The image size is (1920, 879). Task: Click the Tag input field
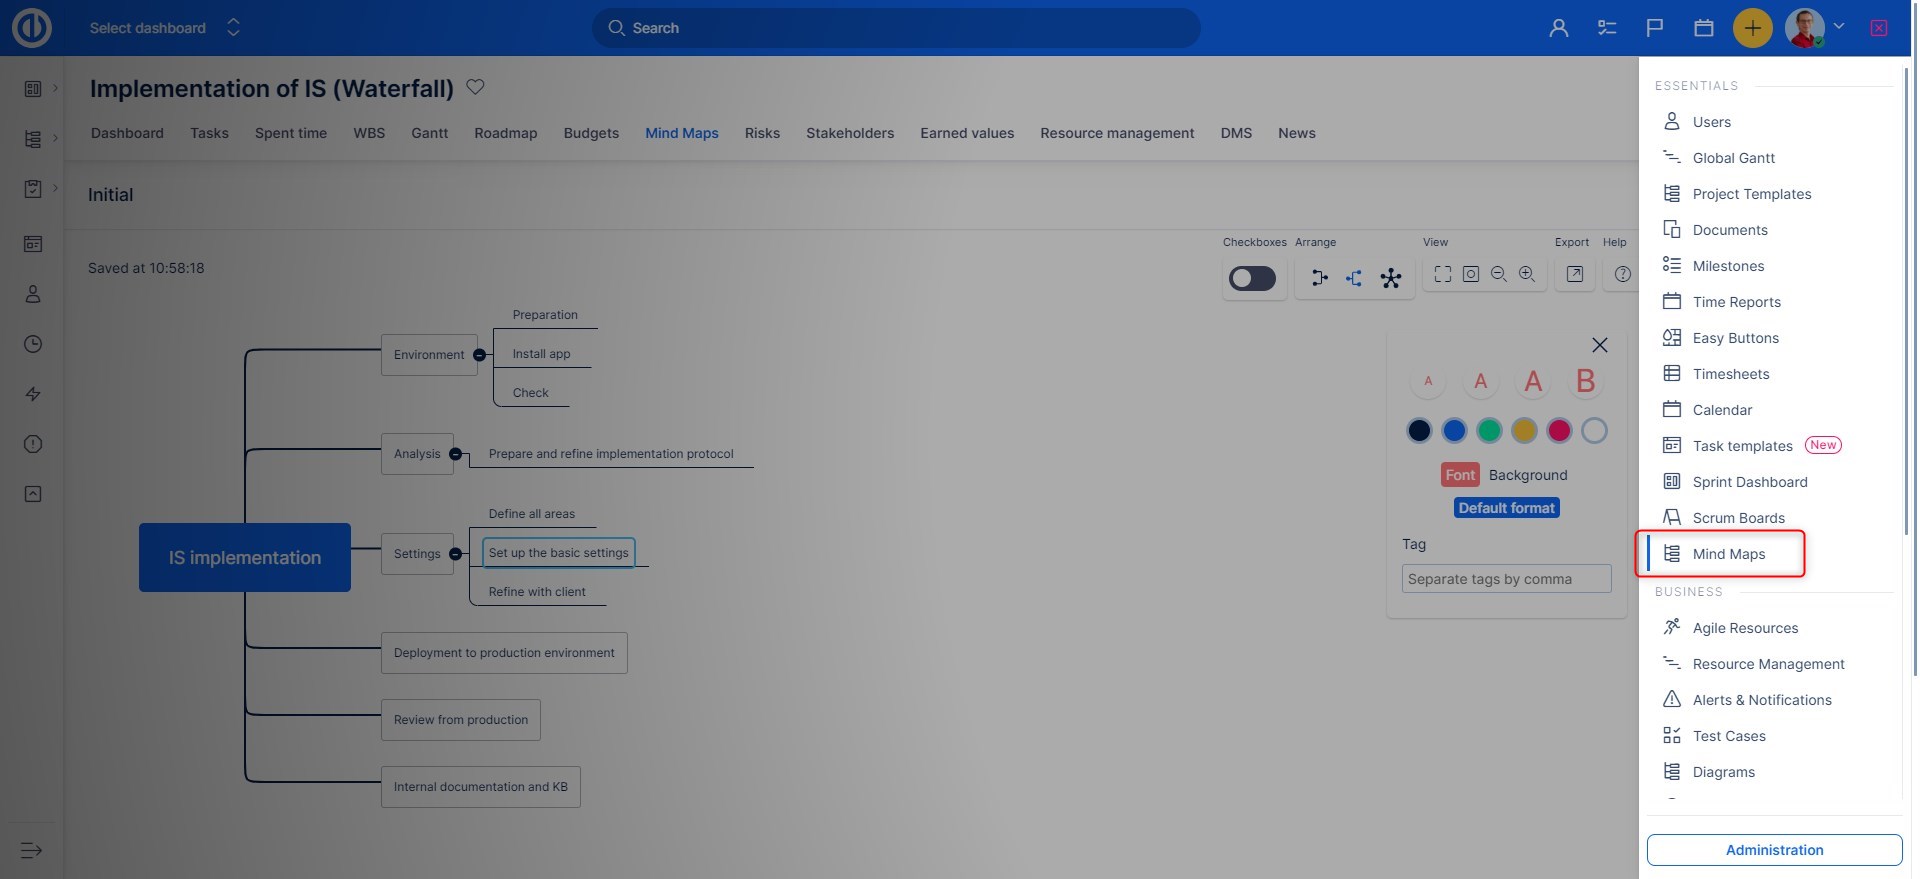tap(1506, 579)
